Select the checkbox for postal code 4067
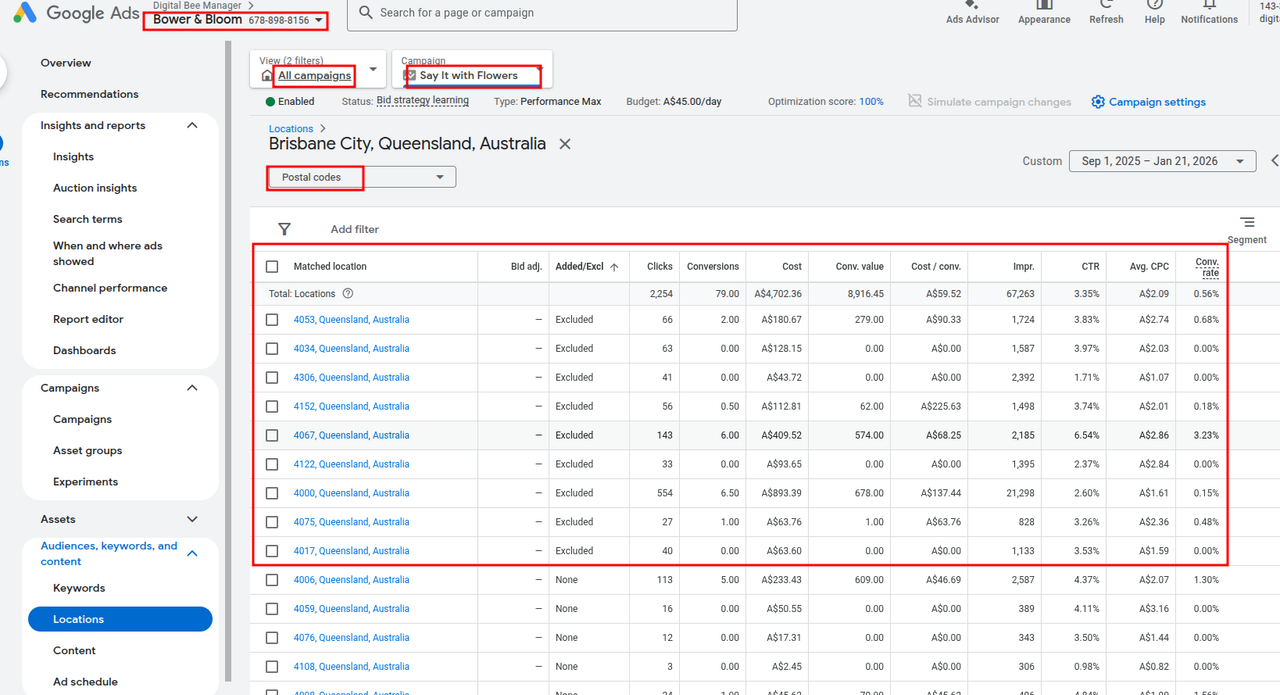This screenshot has height=695, width=1280. tap(272, 436)
